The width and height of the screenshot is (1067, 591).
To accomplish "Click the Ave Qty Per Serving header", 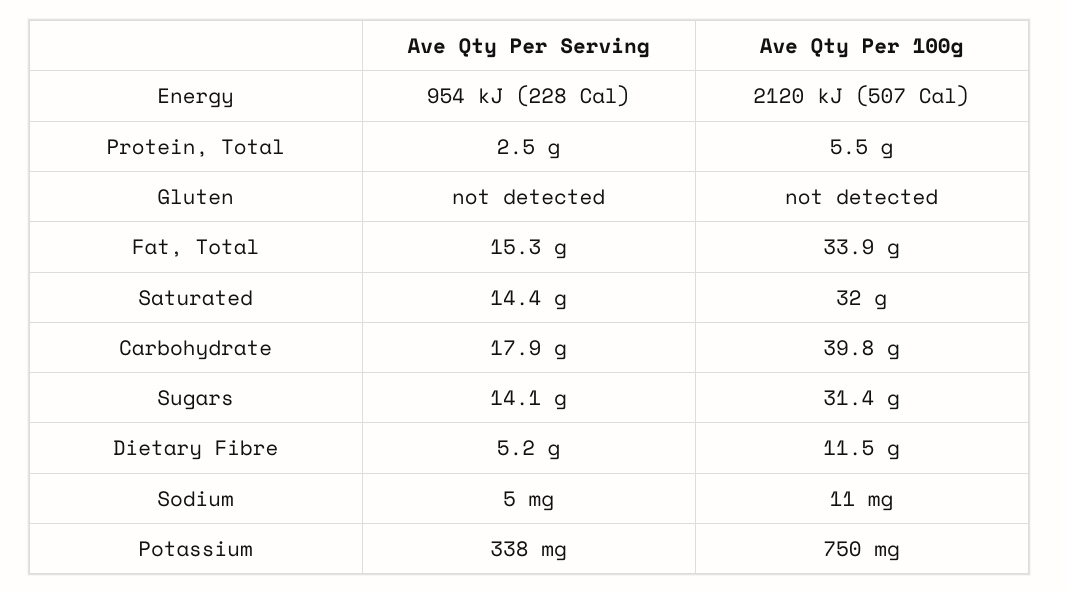I will point(528,46).
